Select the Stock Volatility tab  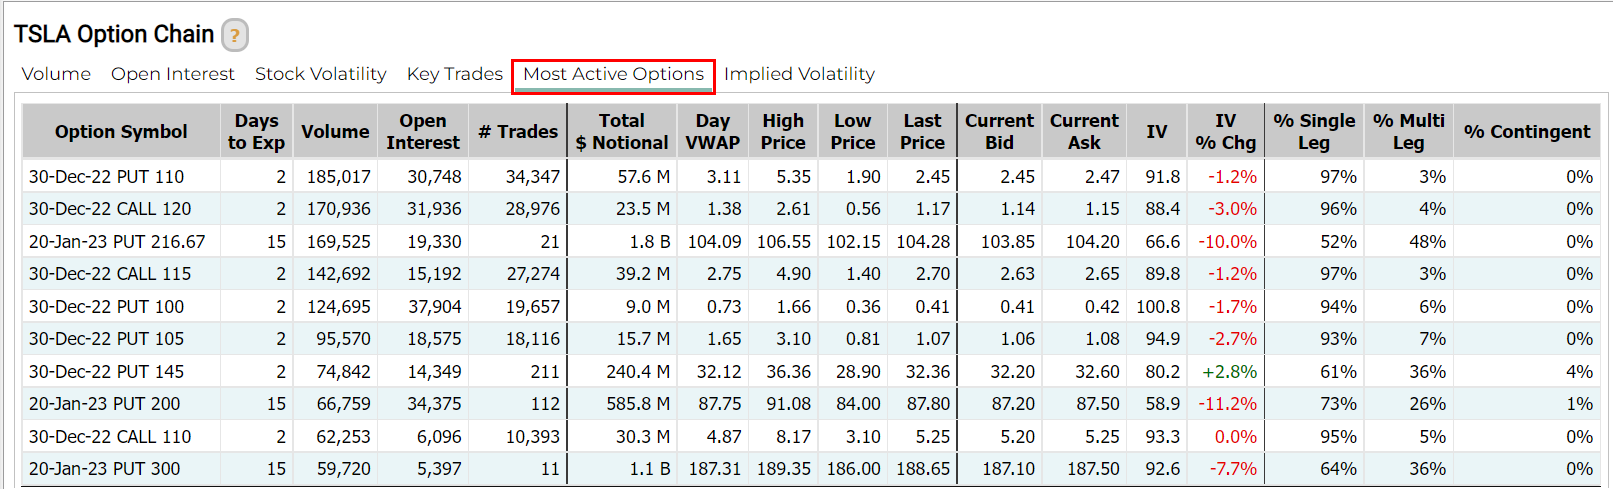[320, 74]
